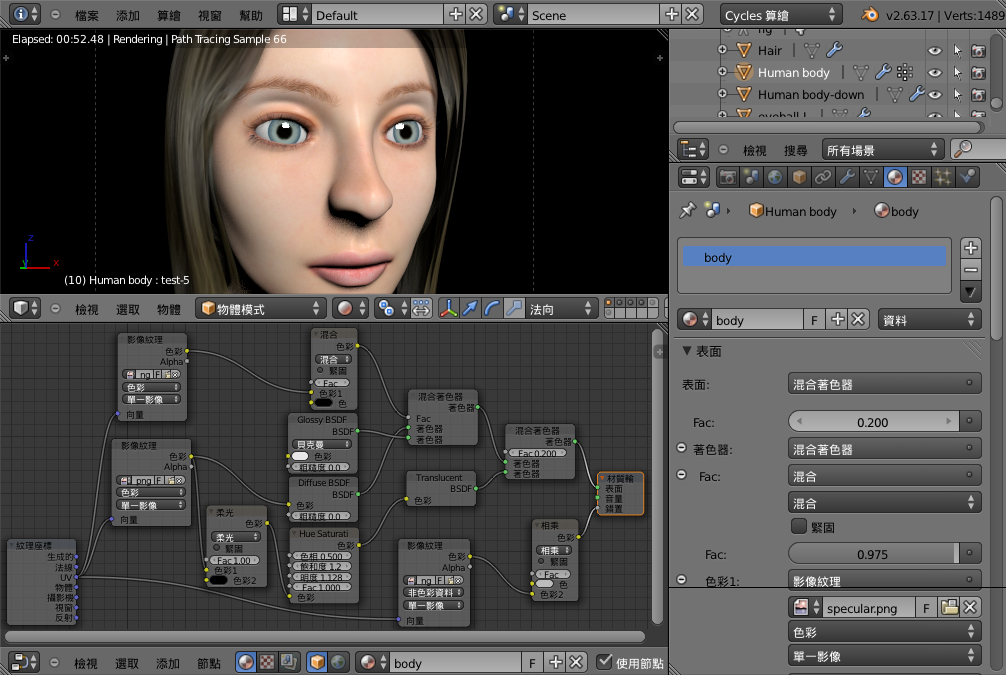This screenshot has width=1006, height=675.
Task: Open the 幫助 menu
Action: 251,15
